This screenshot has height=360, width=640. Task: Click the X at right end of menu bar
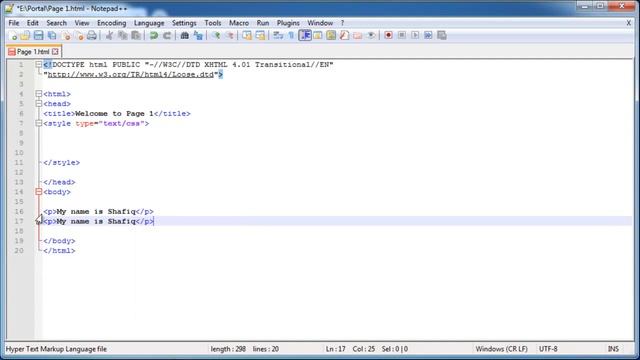click(x=629, y=23)
